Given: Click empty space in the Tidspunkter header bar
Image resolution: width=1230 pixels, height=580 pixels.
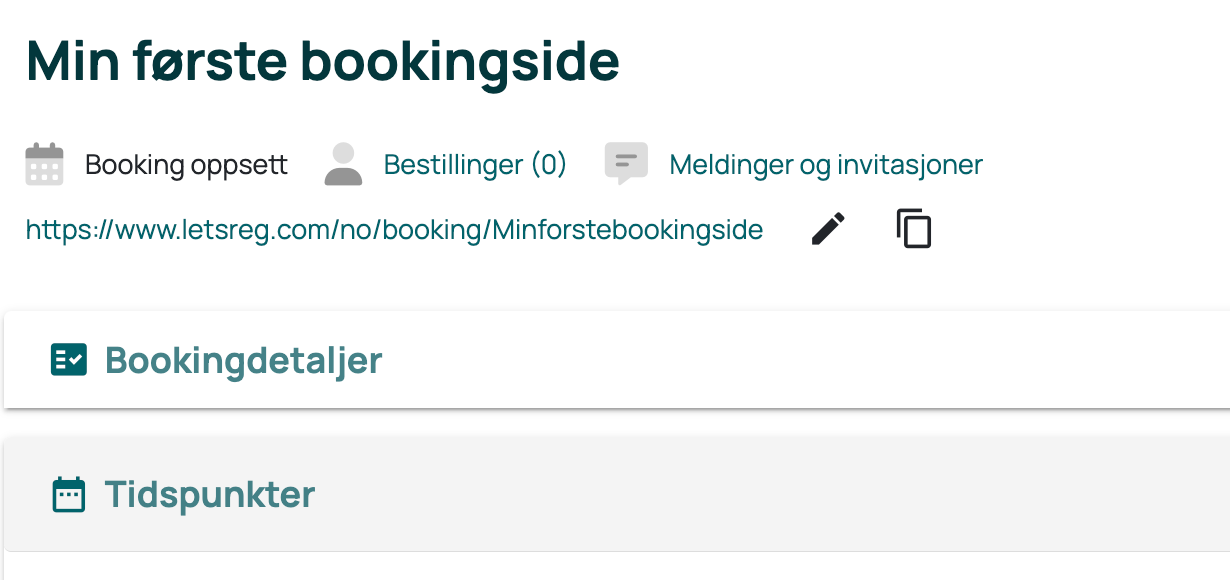Looking at the screenshot, I should click(770, 494).
